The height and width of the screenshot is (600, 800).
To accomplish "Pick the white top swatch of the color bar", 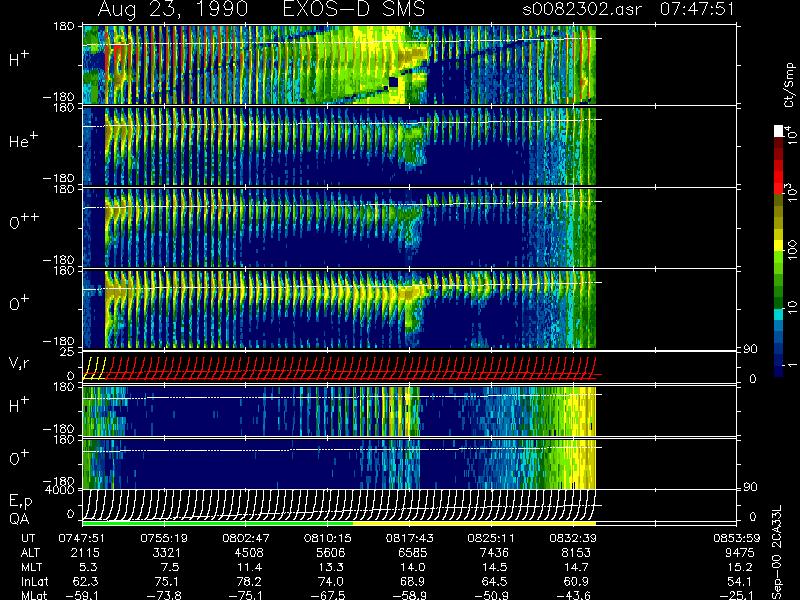I will click(x=779, y=131).
